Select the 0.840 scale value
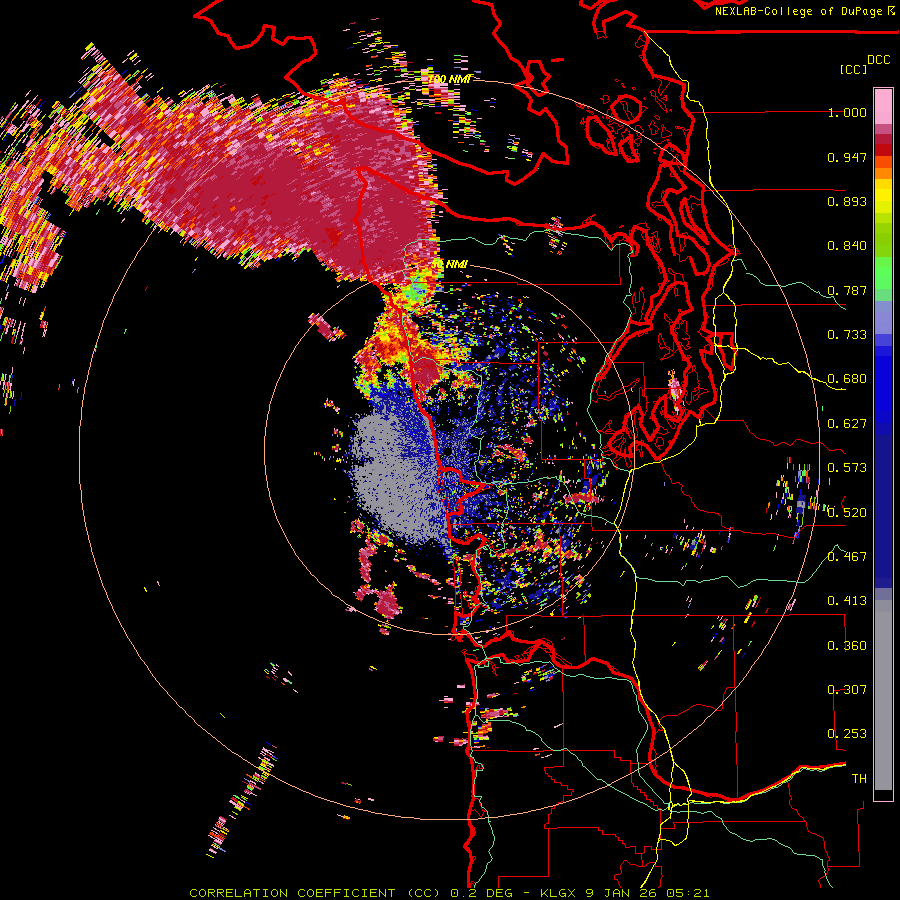 pyautogui.click(x=847, y=246)
